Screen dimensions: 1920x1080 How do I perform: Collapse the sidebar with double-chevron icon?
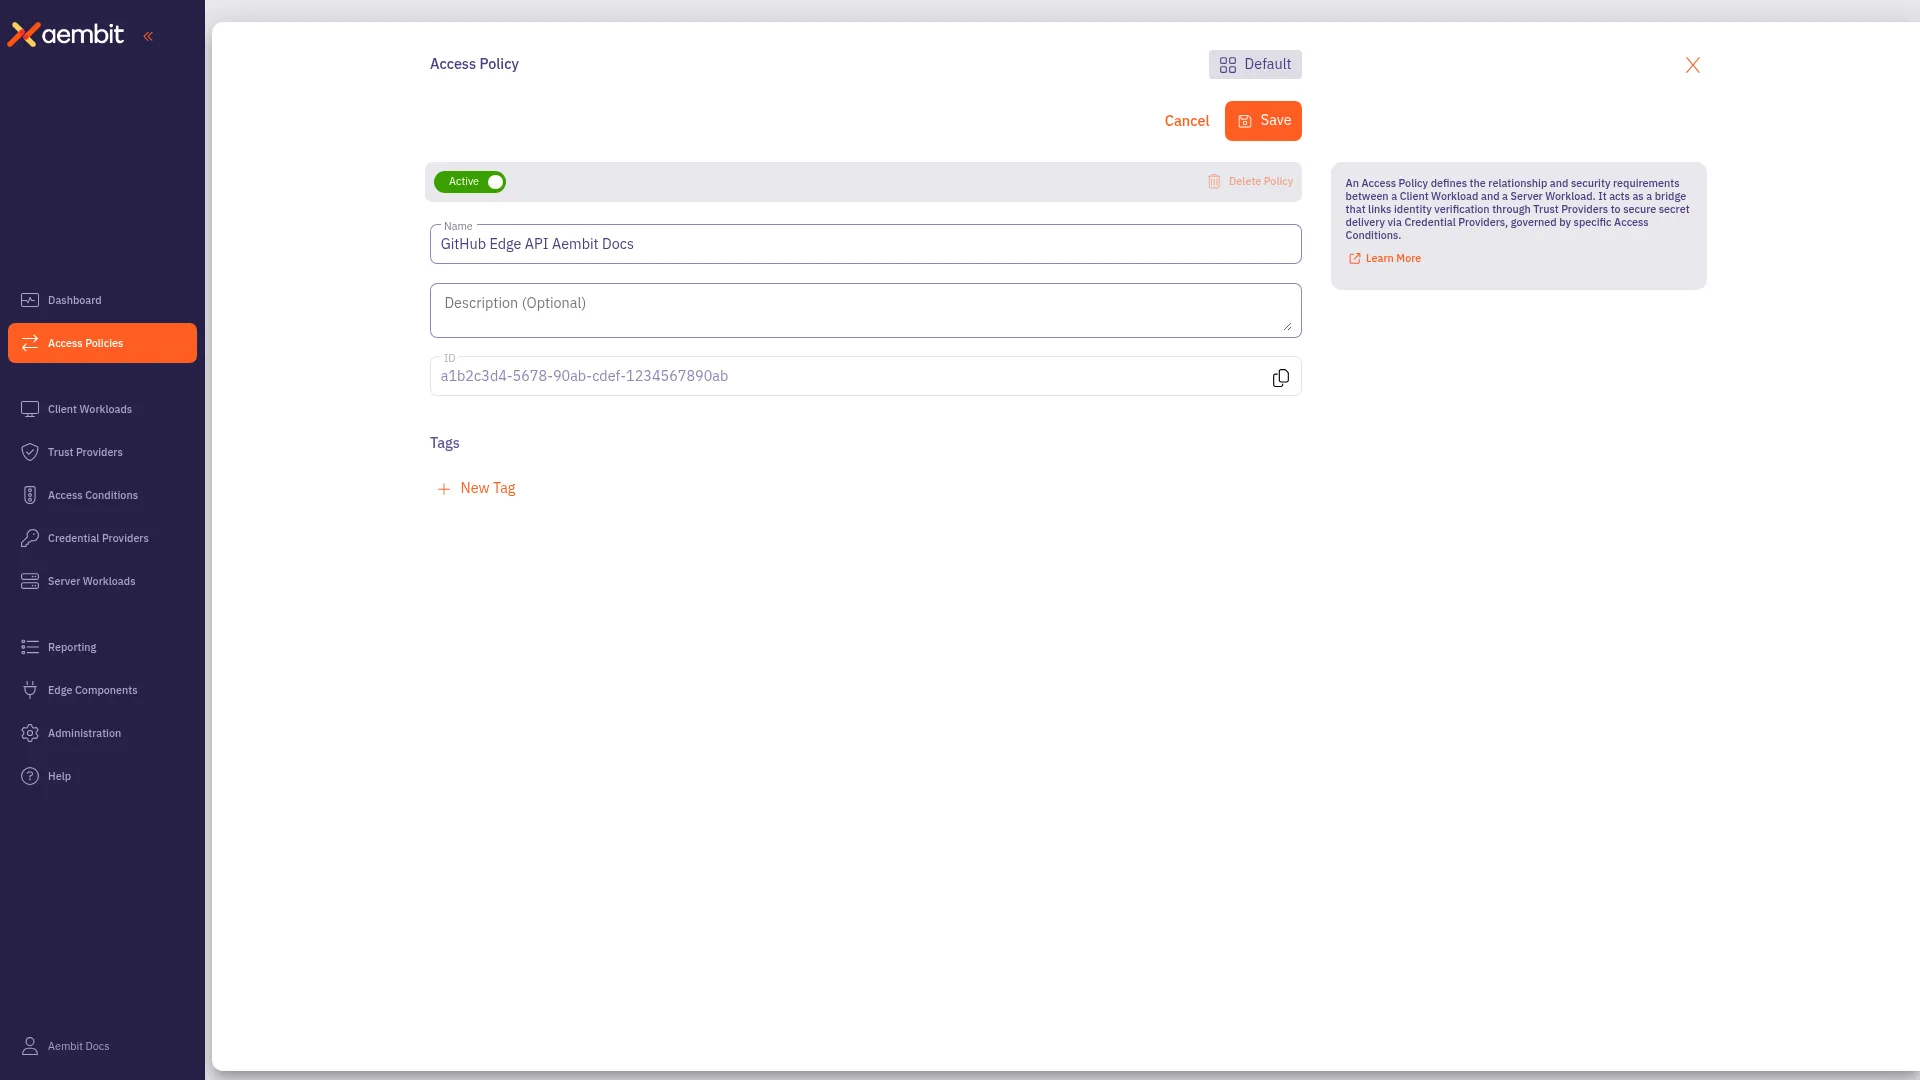(148, 36)
